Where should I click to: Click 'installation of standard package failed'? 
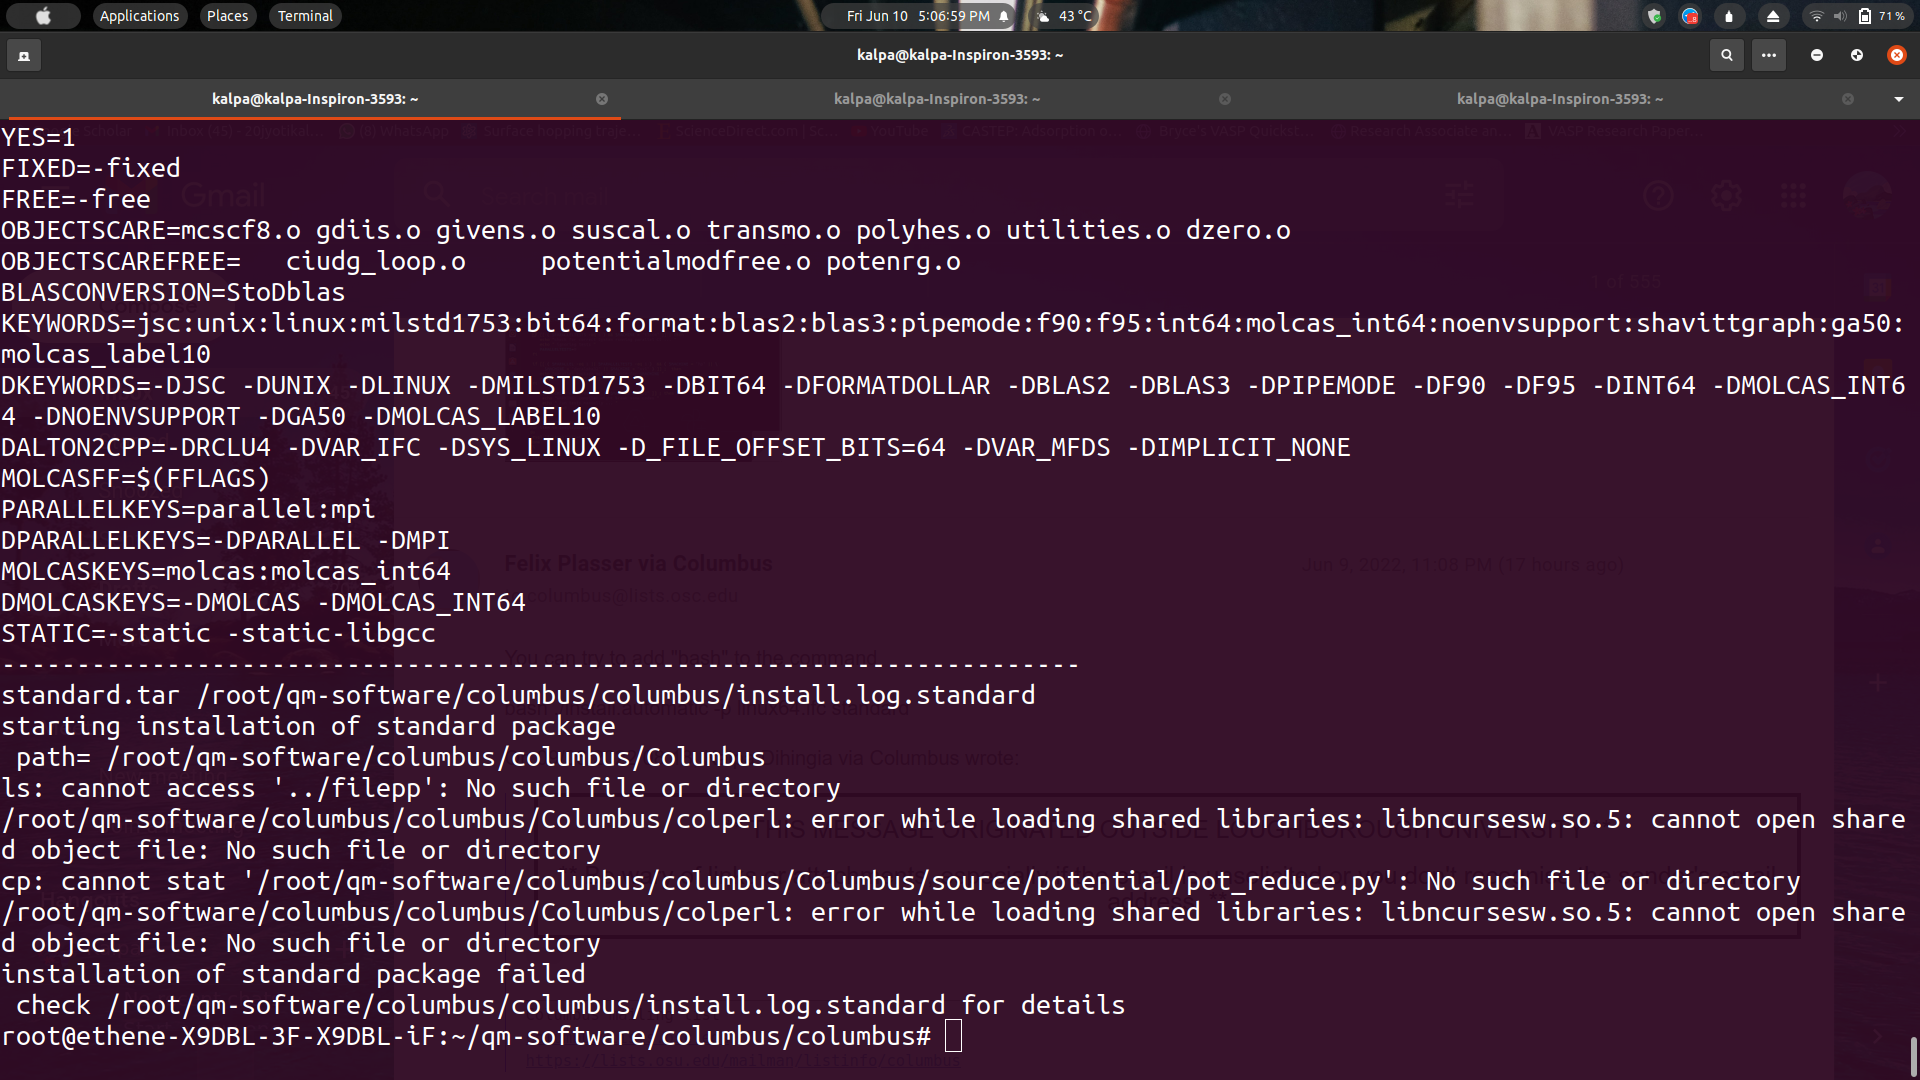293,974
